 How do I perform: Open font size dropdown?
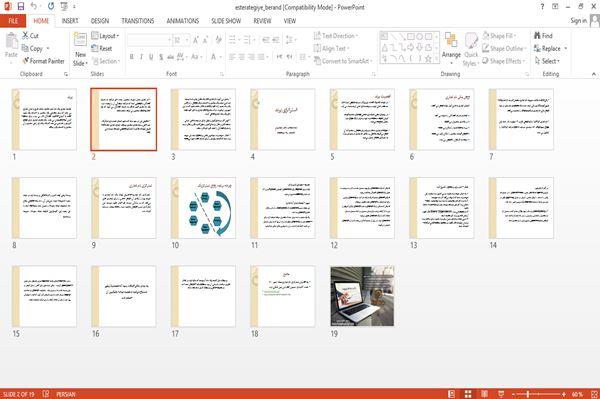coord(187,40)
